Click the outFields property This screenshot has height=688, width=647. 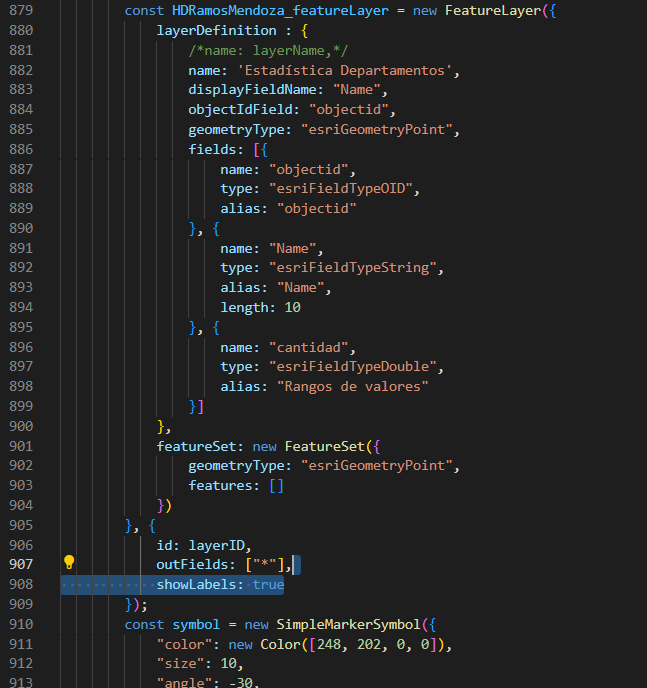(x=192, y=564)
